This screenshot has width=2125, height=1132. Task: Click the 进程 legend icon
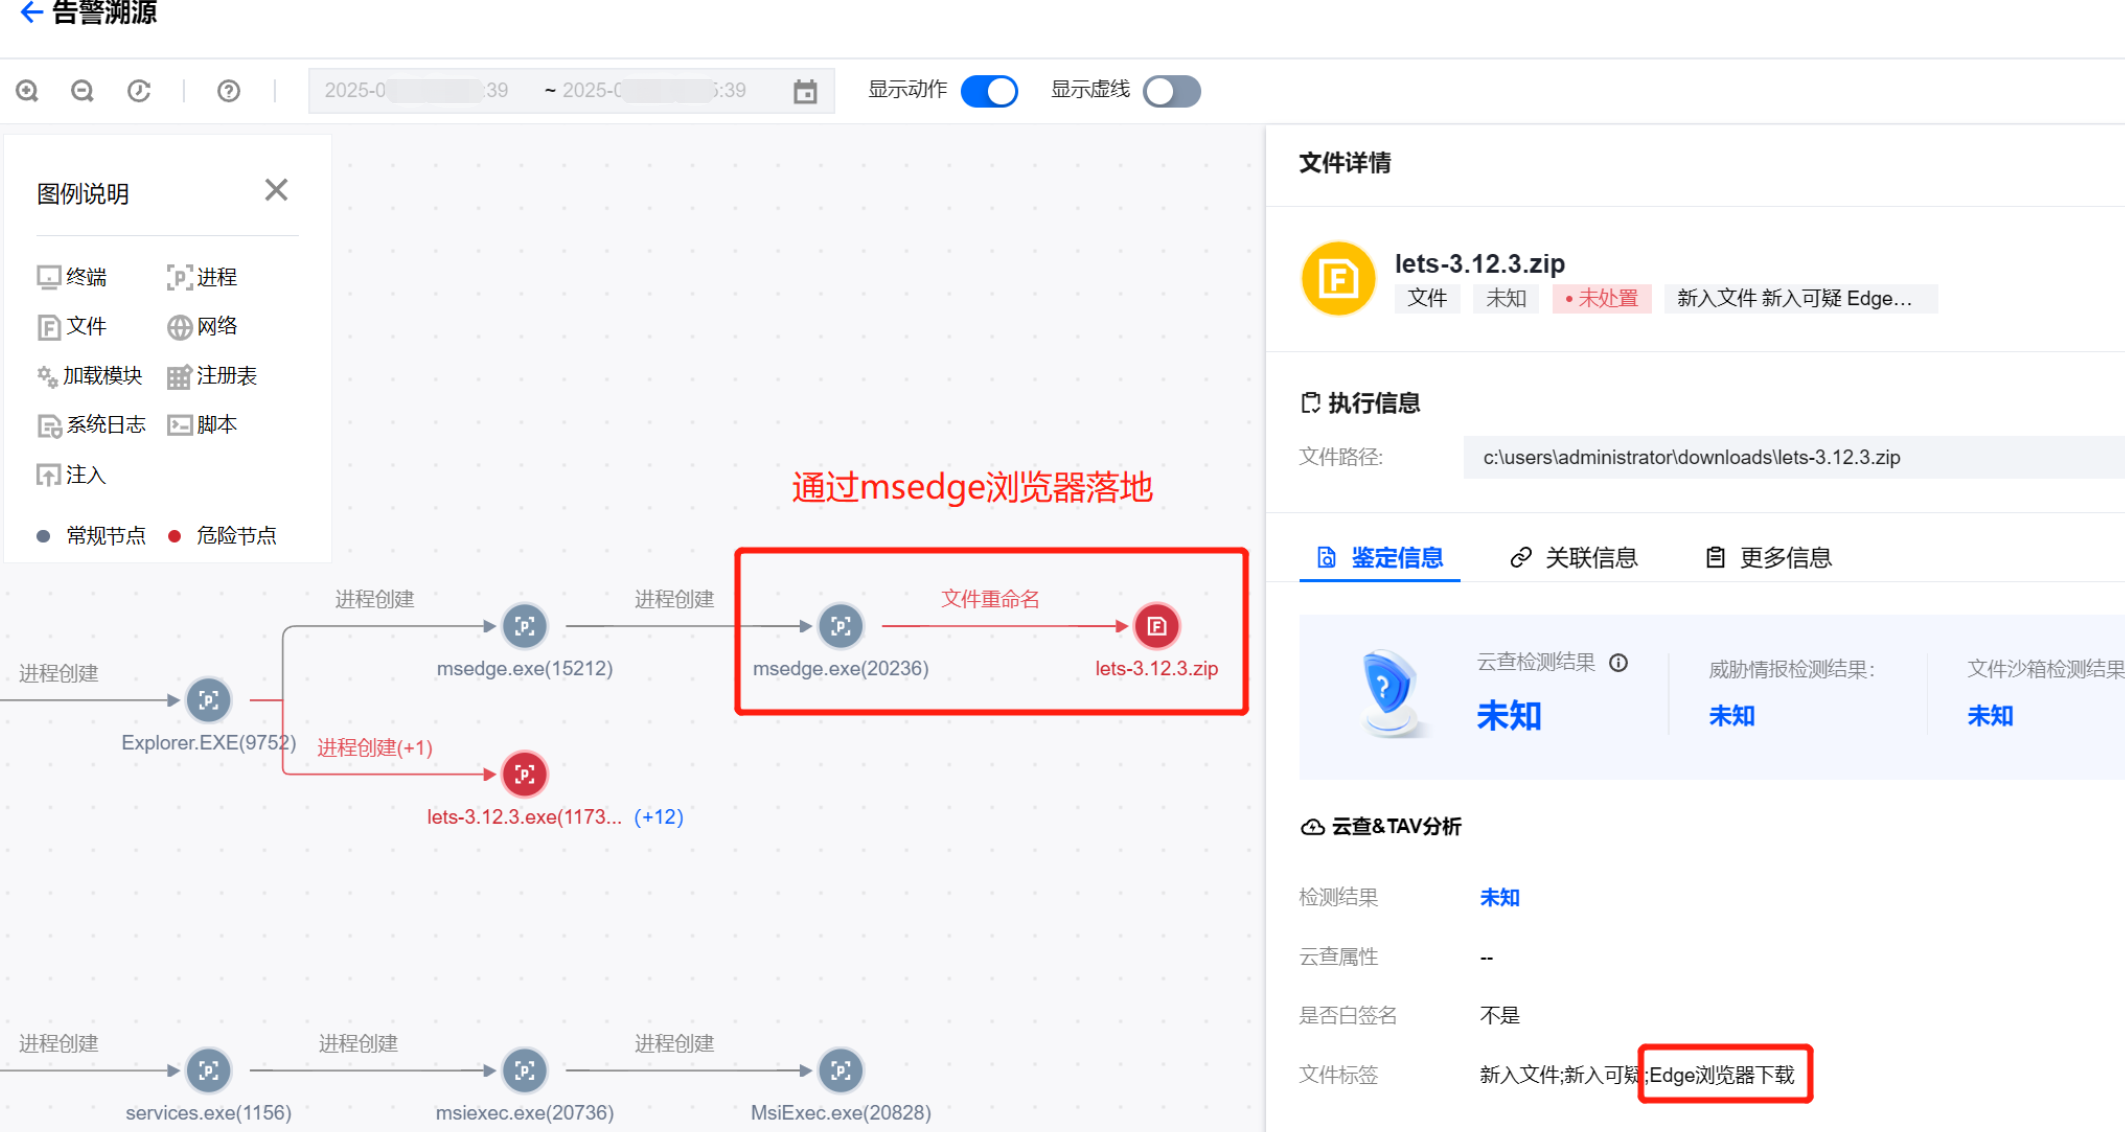click(x=179, y=277)
